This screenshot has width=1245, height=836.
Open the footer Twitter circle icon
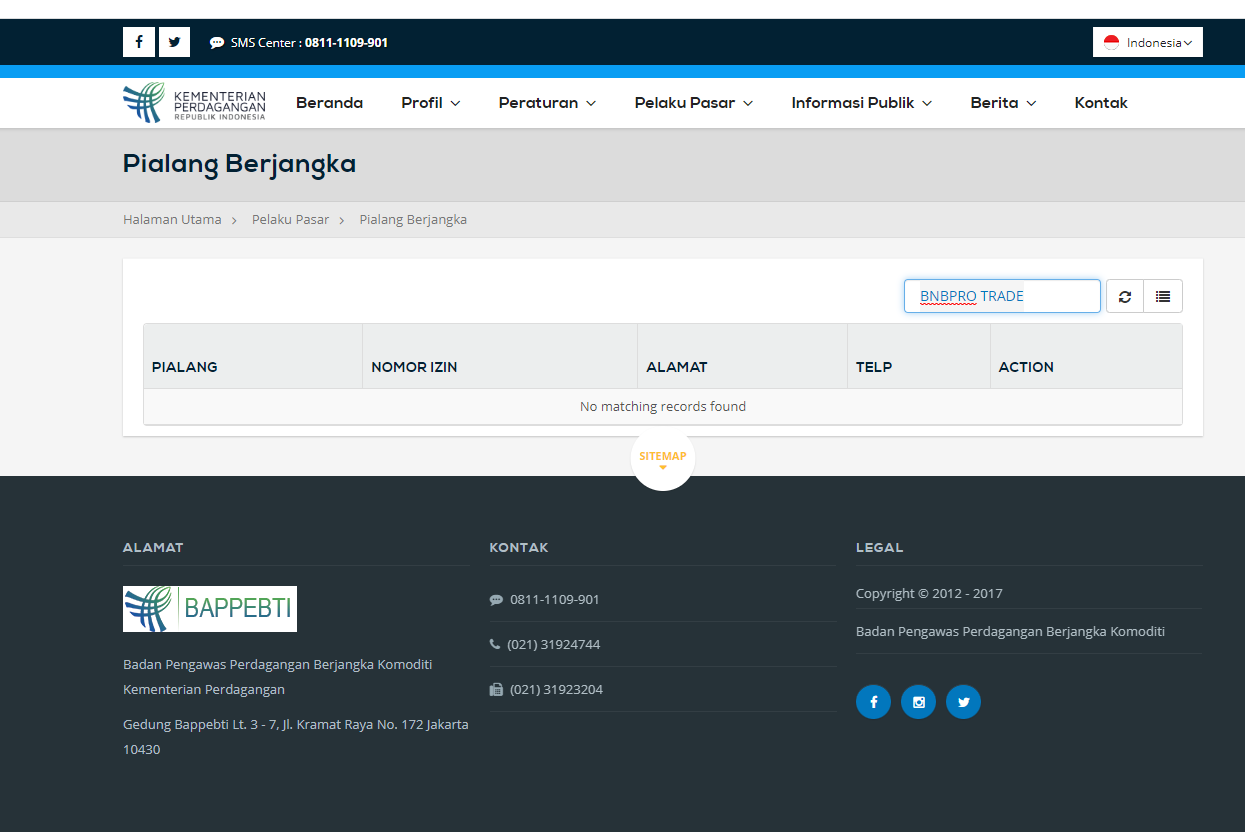click(x=963, y=702)
